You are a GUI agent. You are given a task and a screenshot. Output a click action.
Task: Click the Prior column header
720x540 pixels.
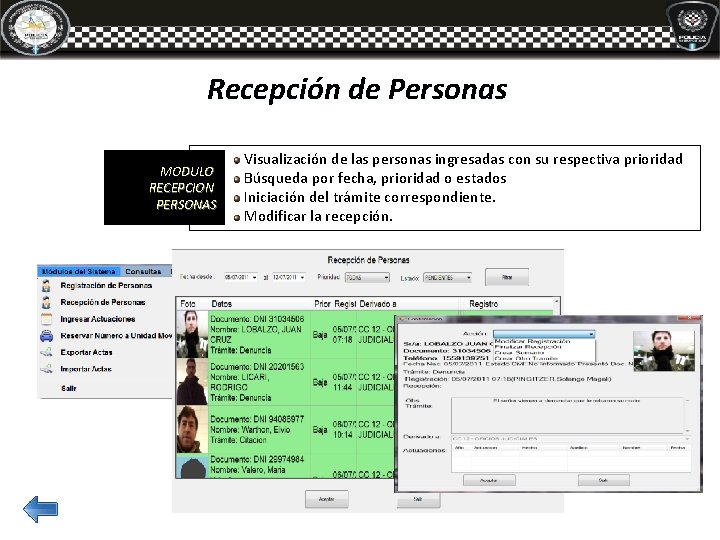point(322,304)
